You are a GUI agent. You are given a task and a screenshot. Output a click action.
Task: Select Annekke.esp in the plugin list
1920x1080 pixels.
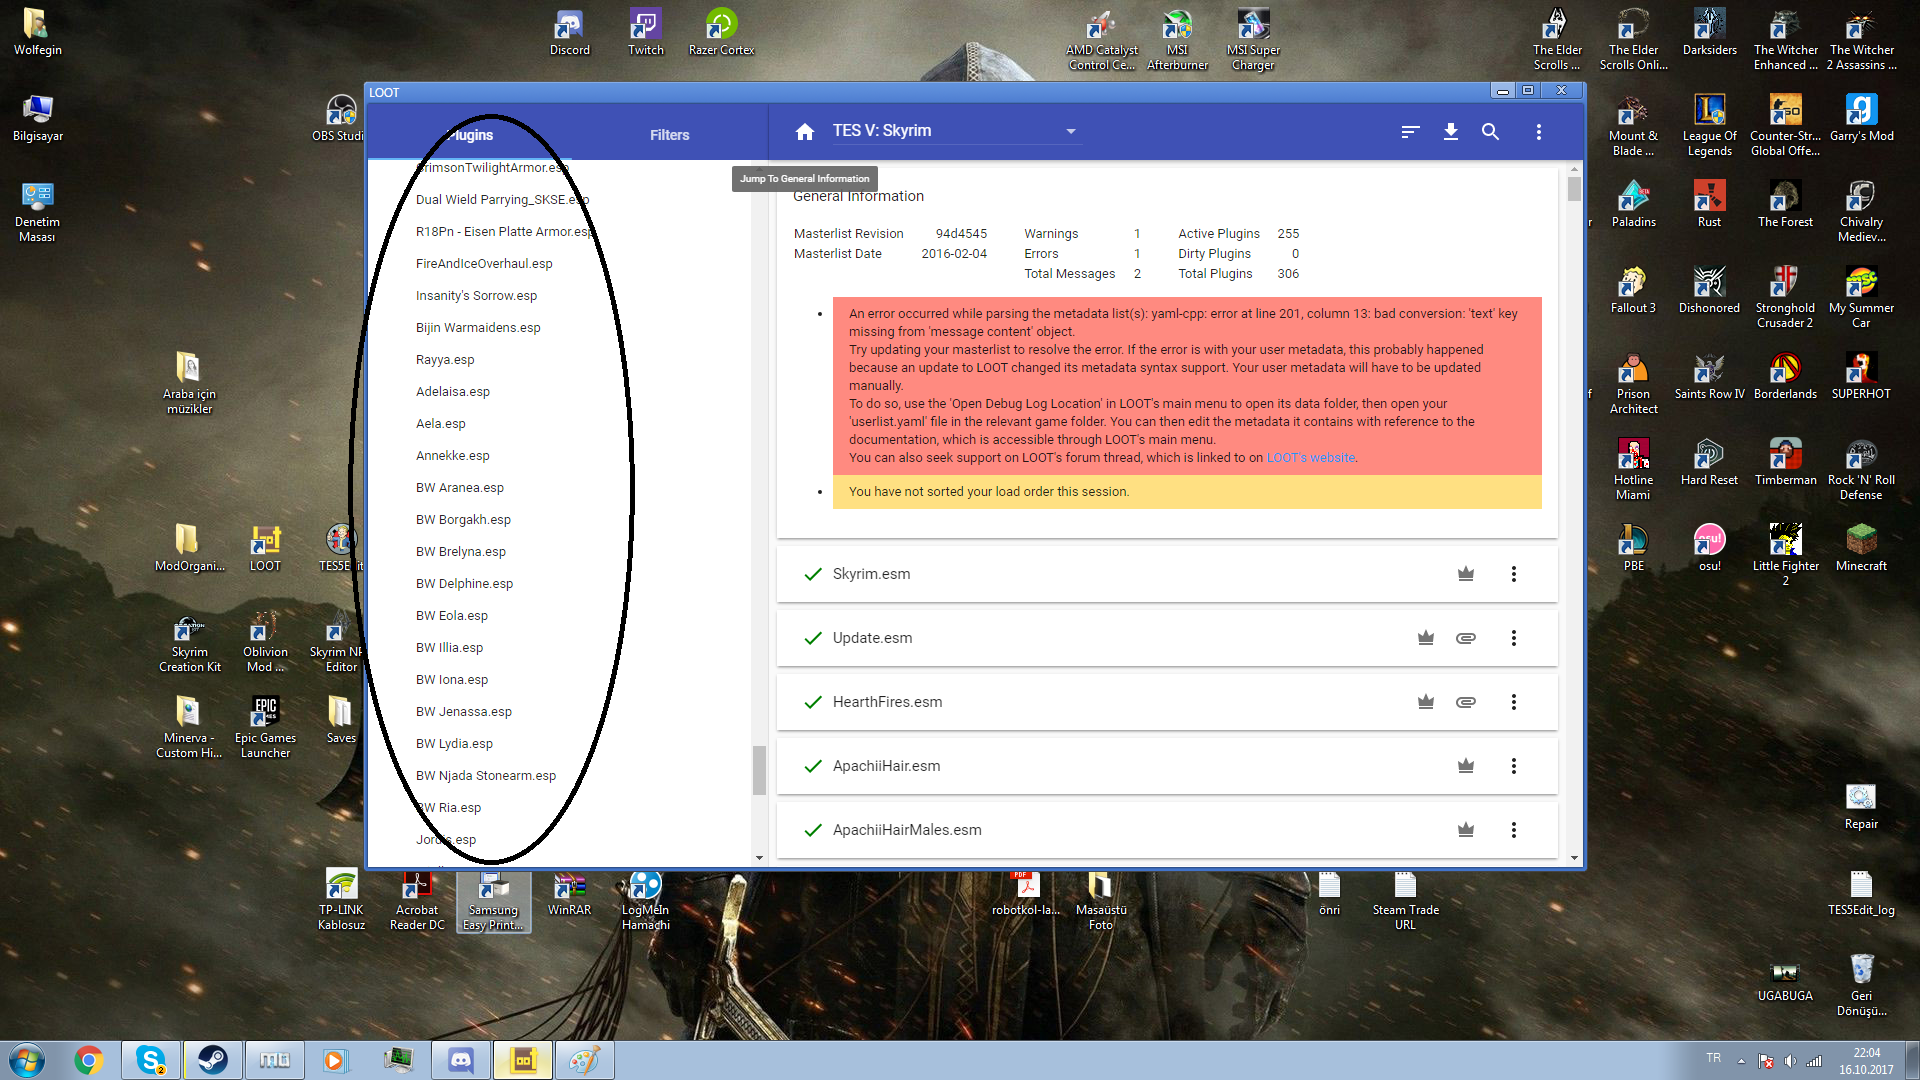[453, 456]
